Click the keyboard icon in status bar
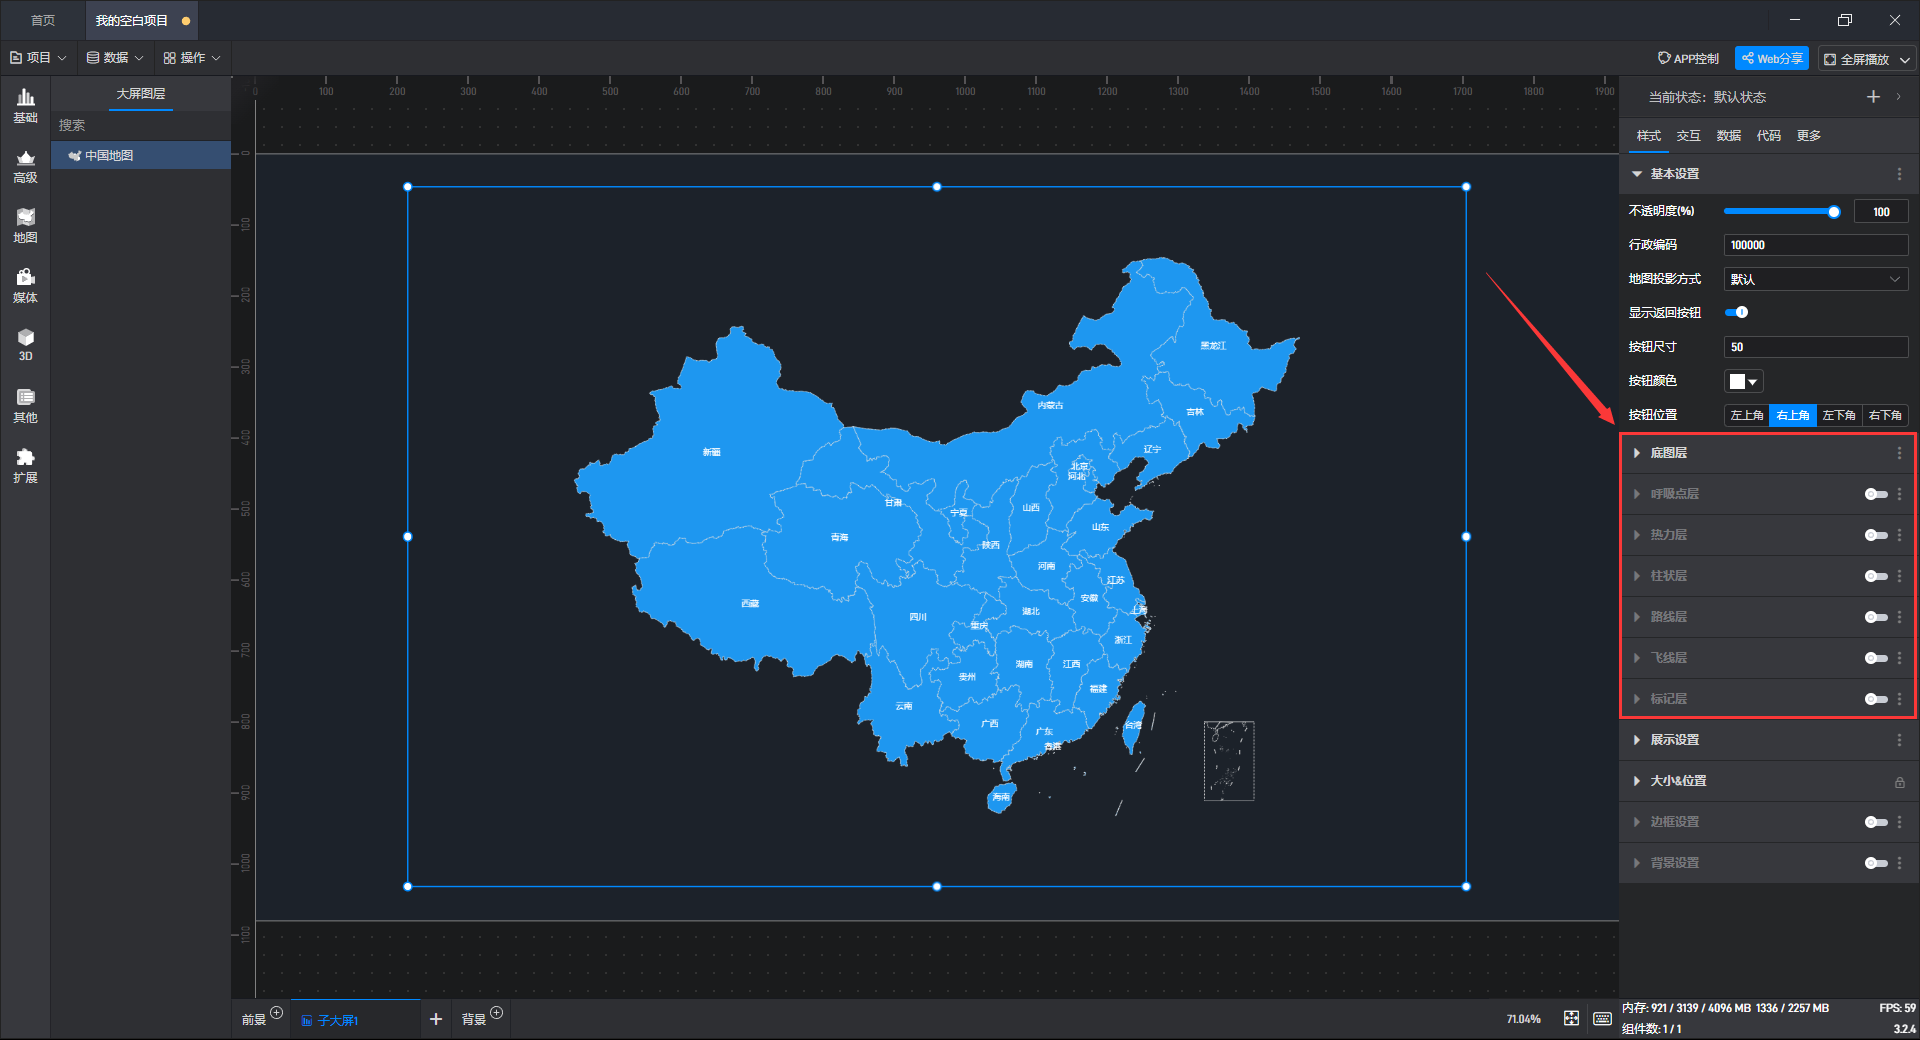Image resolution: width=1920 pixels, height=1040 pixels. (x=1602, y=1018)
